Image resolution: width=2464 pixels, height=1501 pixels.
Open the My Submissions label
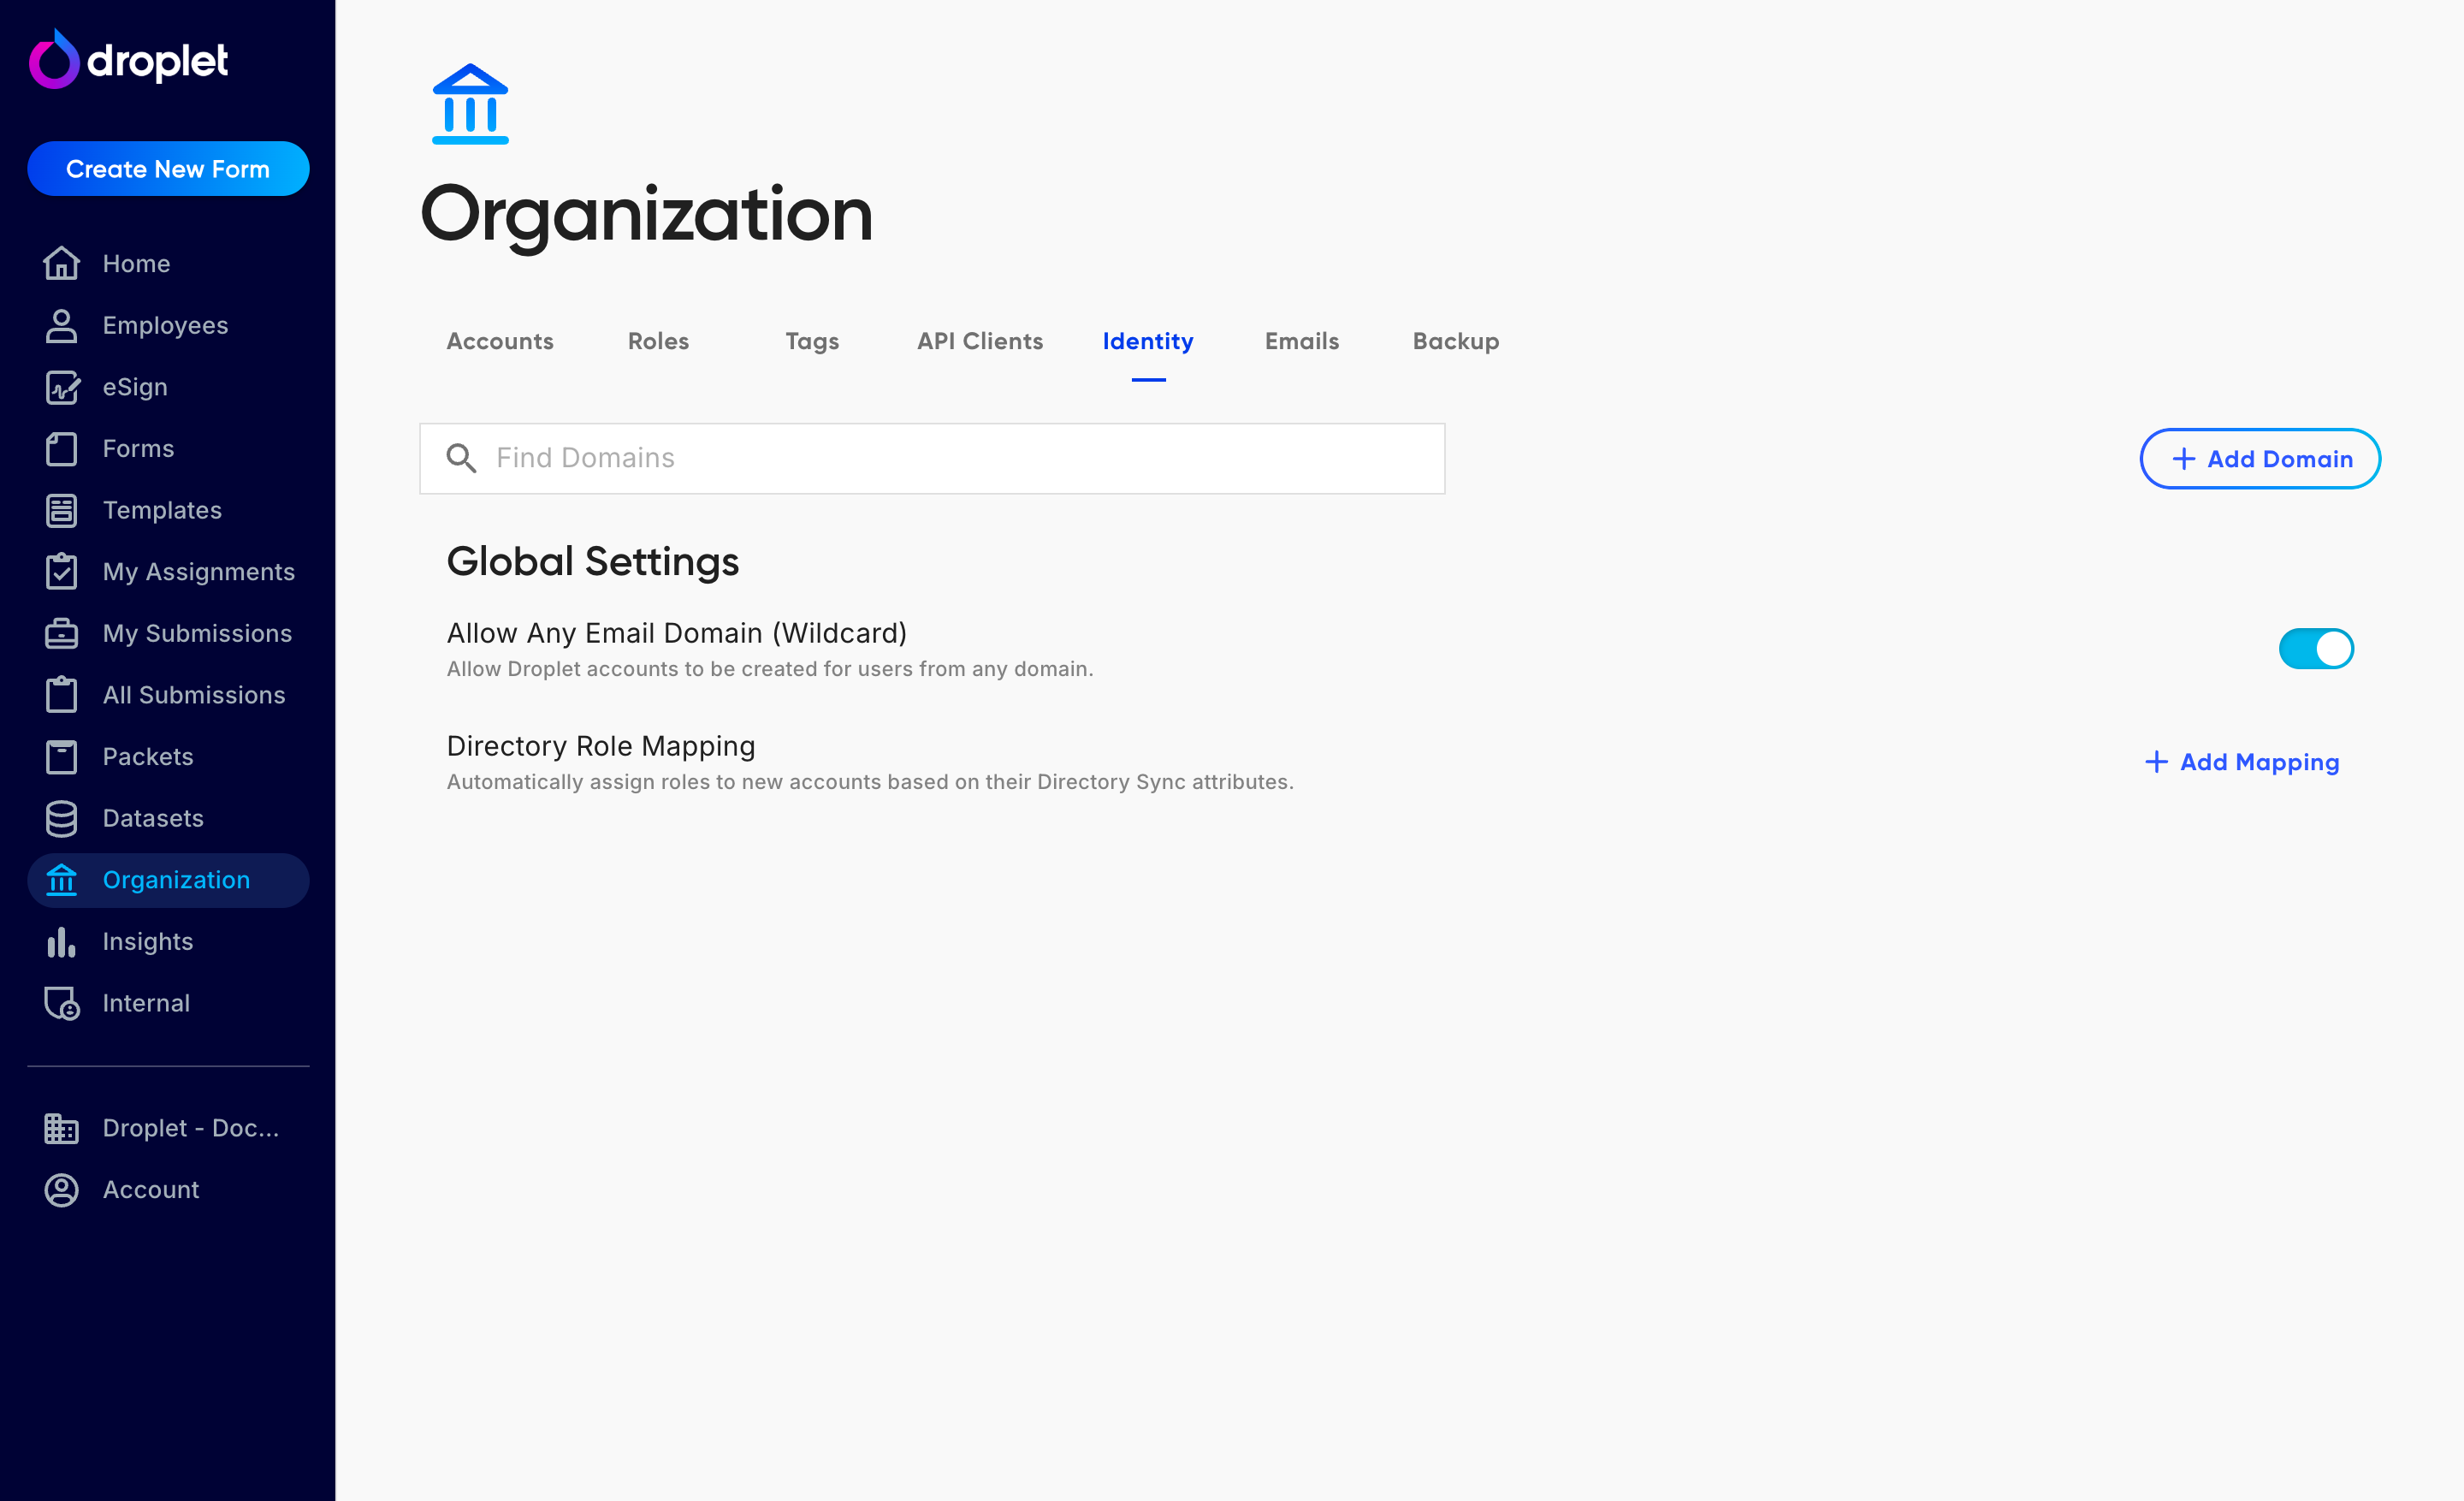pyautogui.click(x=197, y=633)
